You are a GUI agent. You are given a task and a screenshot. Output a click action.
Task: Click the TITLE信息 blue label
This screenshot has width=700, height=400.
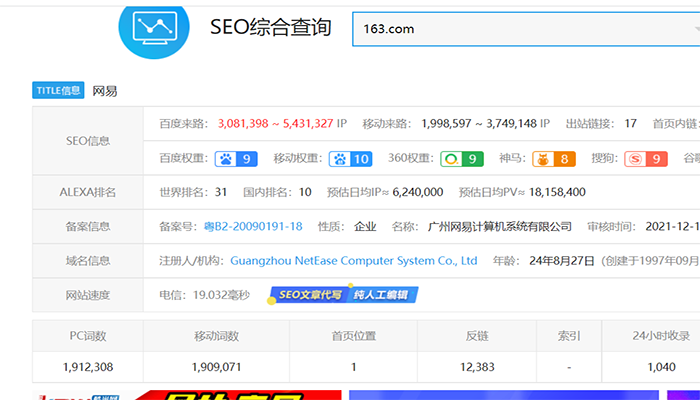click(x=58, y=91)
